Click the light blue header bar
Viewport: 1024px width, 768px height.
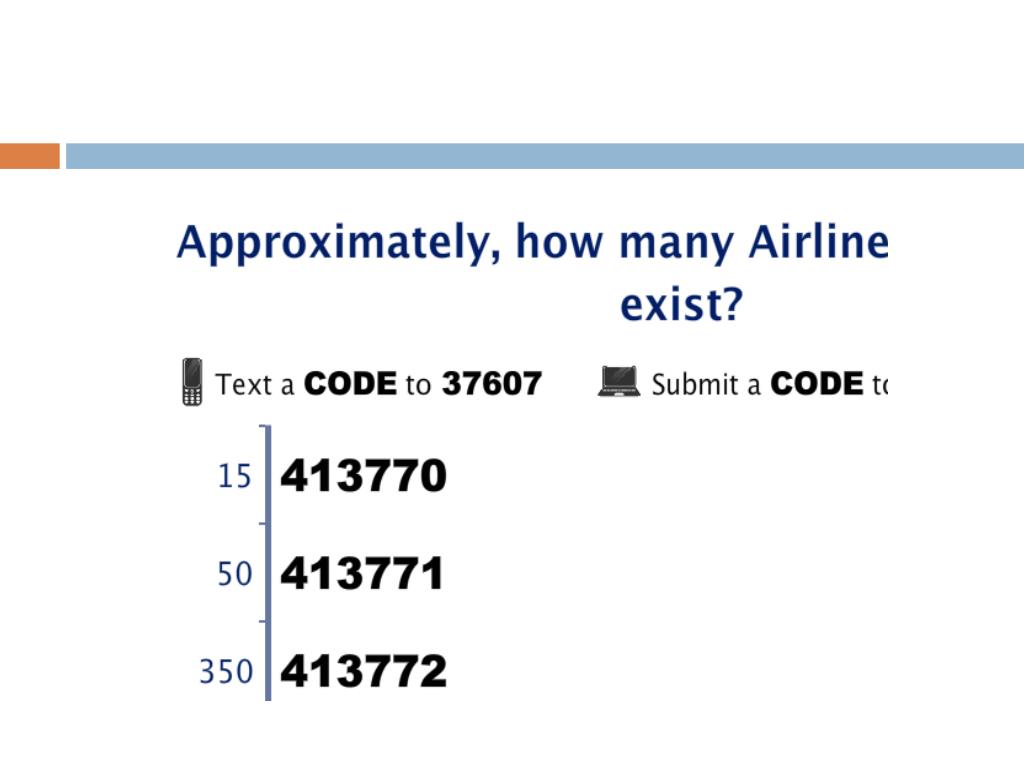[545, 156]
